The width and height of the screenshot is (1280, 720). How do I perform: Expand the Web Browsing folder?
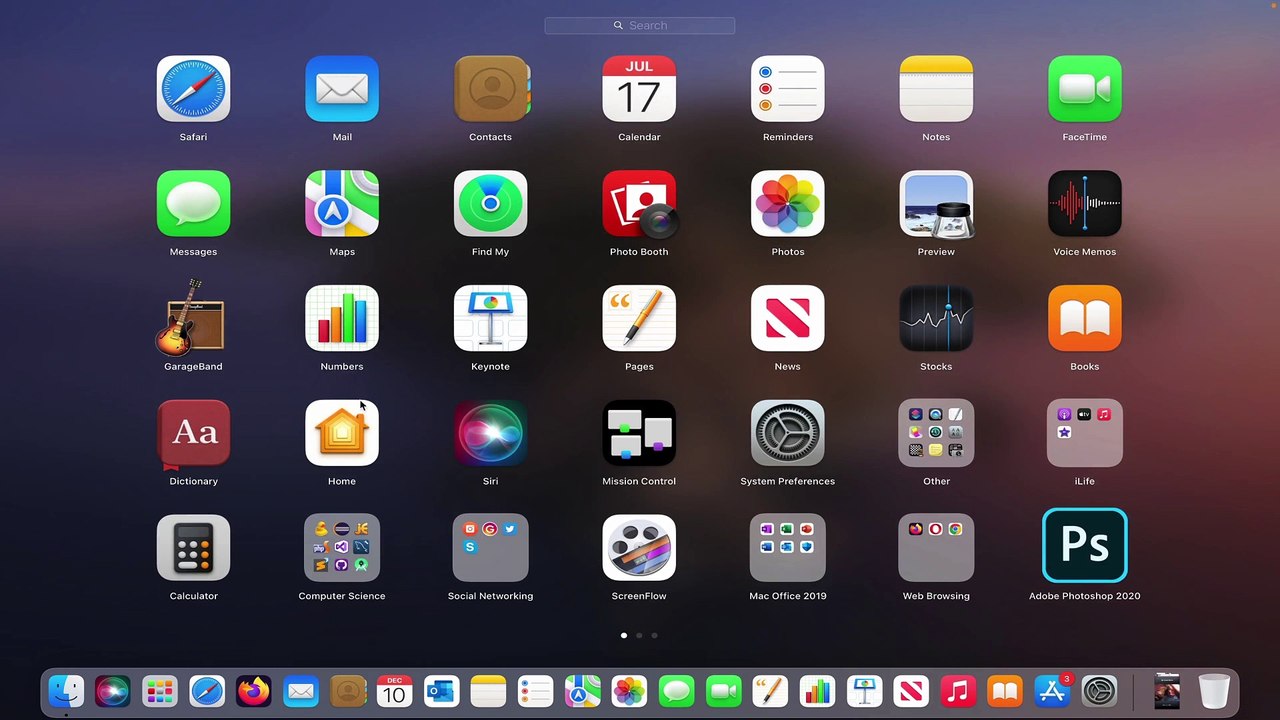click(x=936, y=548)
